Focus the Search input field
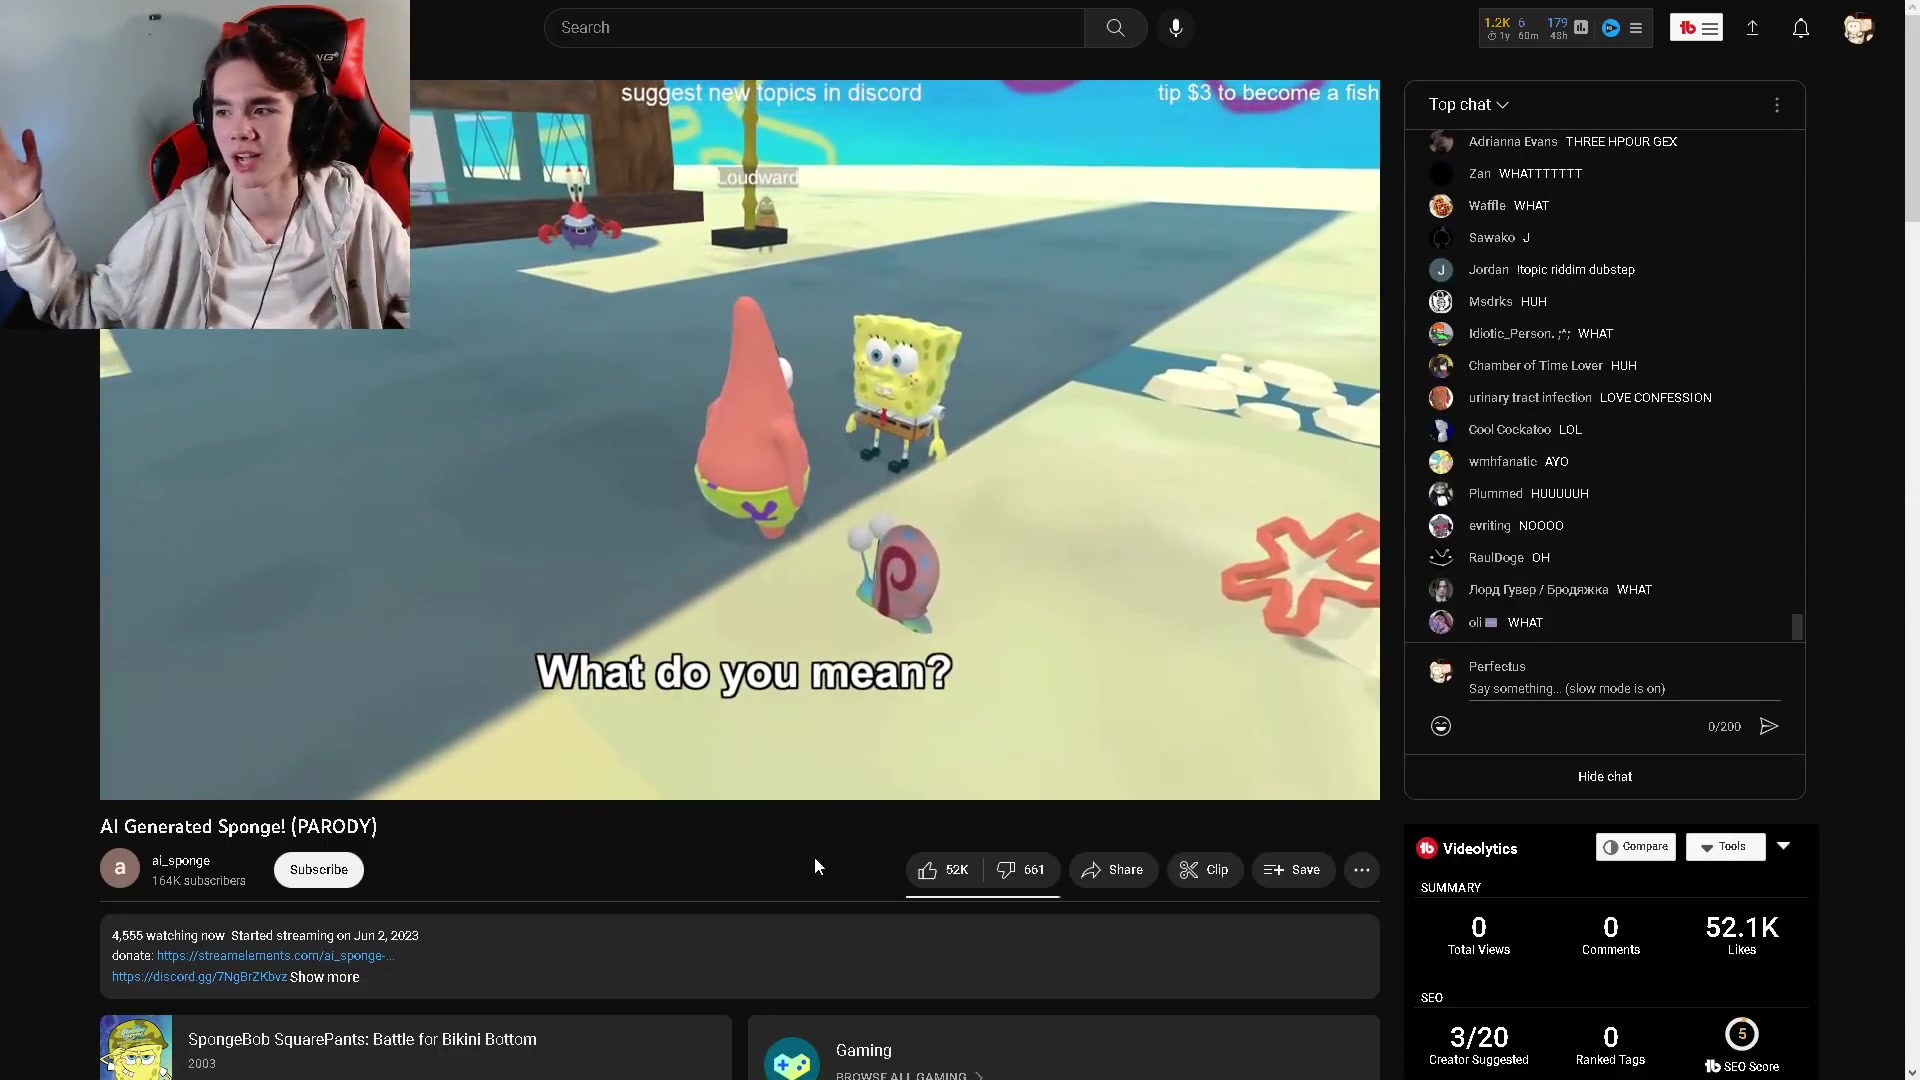Image resolution: width=1920 pixels, height=1080 pixels. [814, 28]
